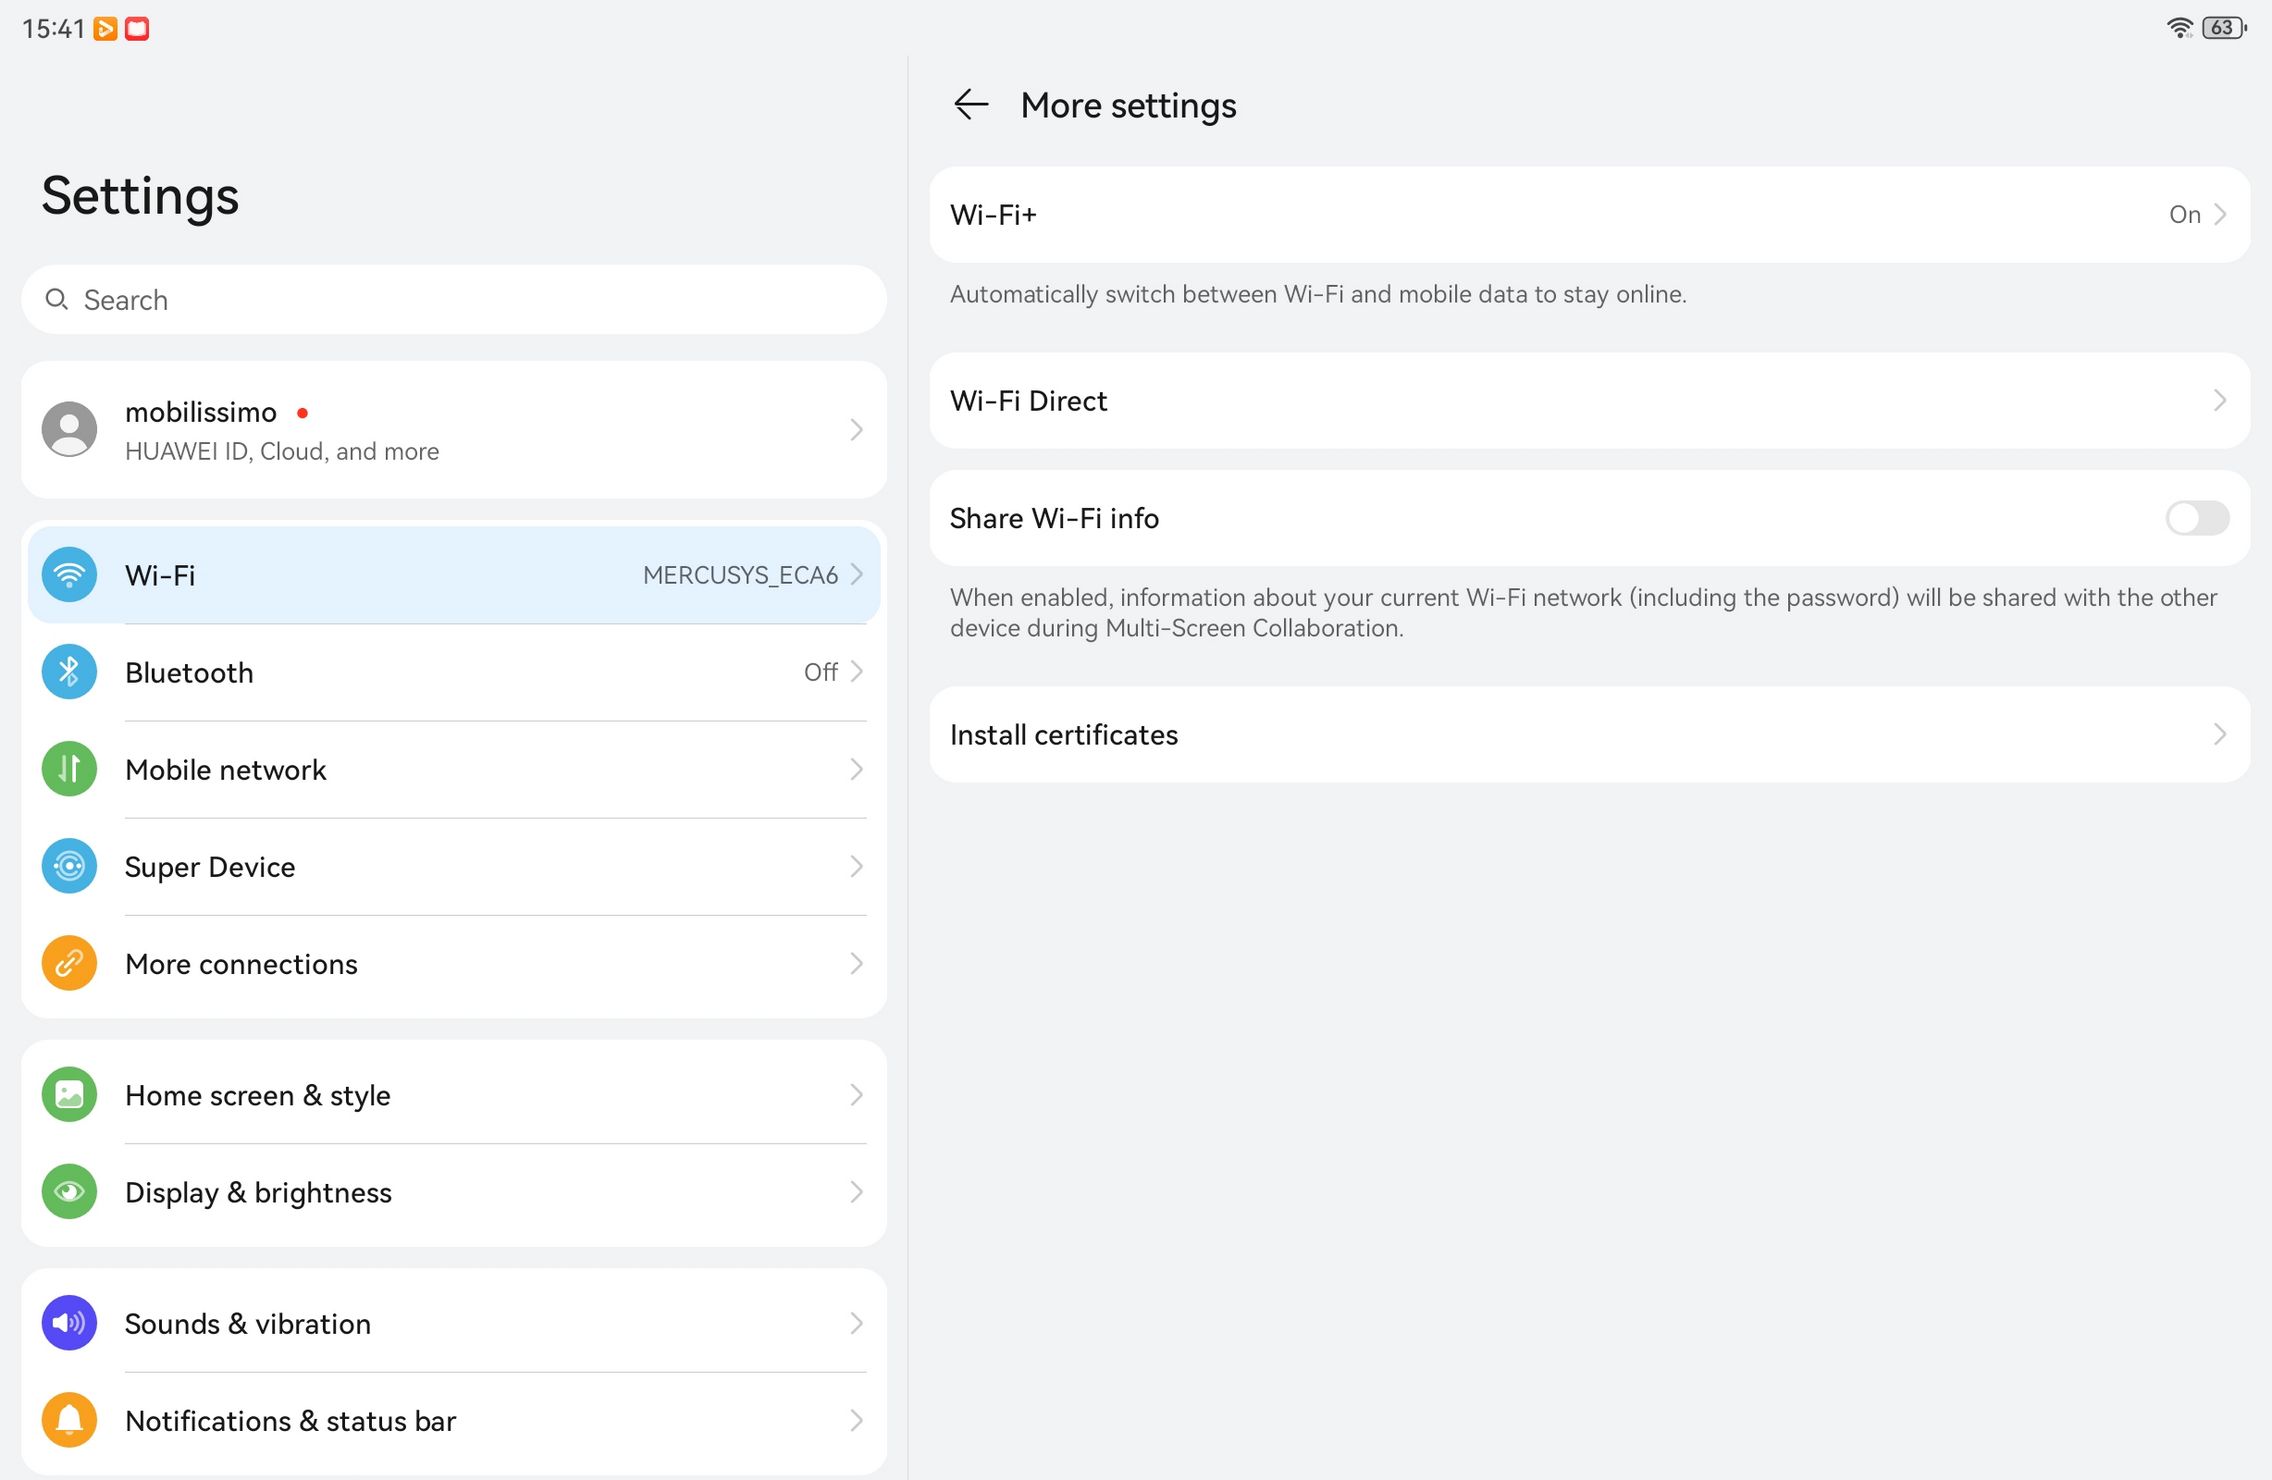Tap the magnifier icon in Search field
This screenshot has height=1480, width=2272.
pos(57,299)
